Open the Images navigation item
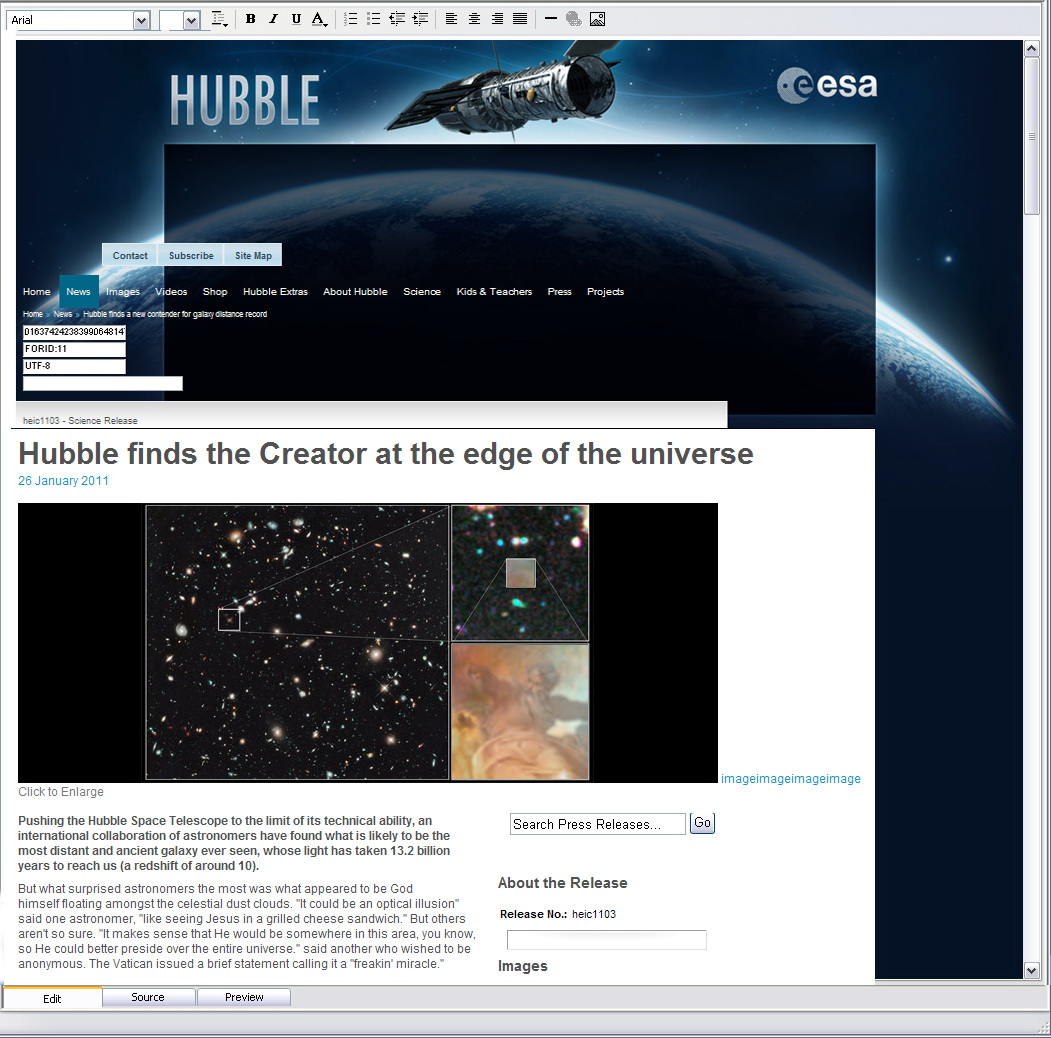The height and width of the screenshot is (1038, 1051). [x=123, y=291]
